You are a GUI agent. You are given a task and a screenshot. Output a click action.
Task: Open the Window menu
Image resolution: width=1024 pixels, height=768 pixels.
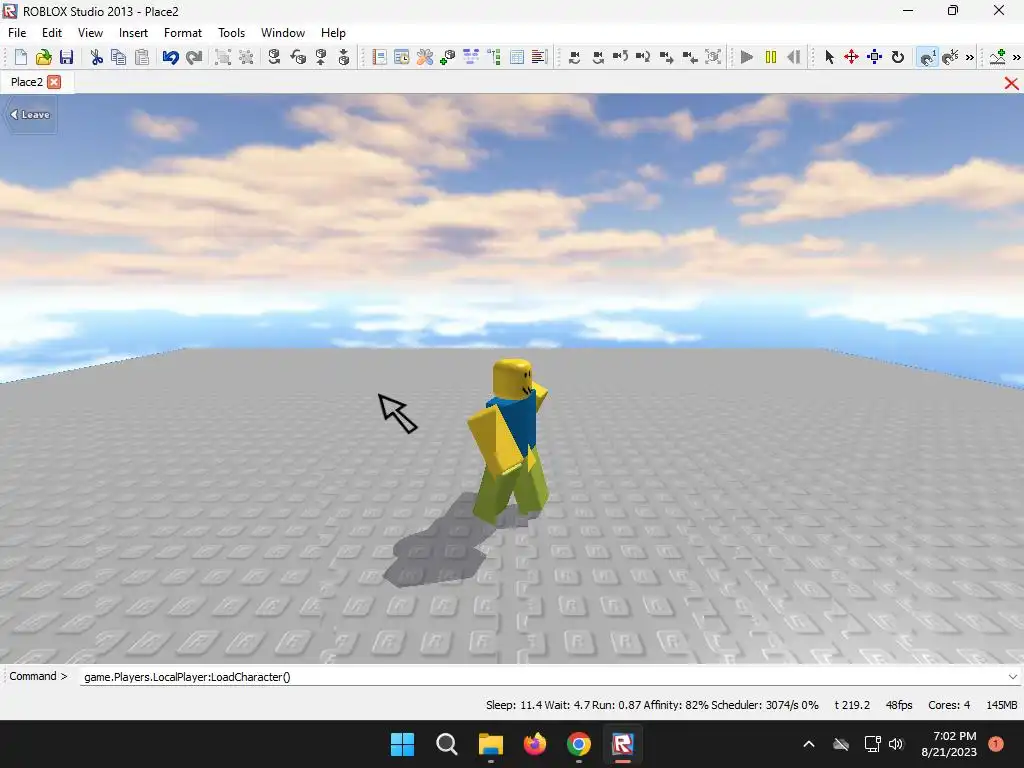(283, 33)
